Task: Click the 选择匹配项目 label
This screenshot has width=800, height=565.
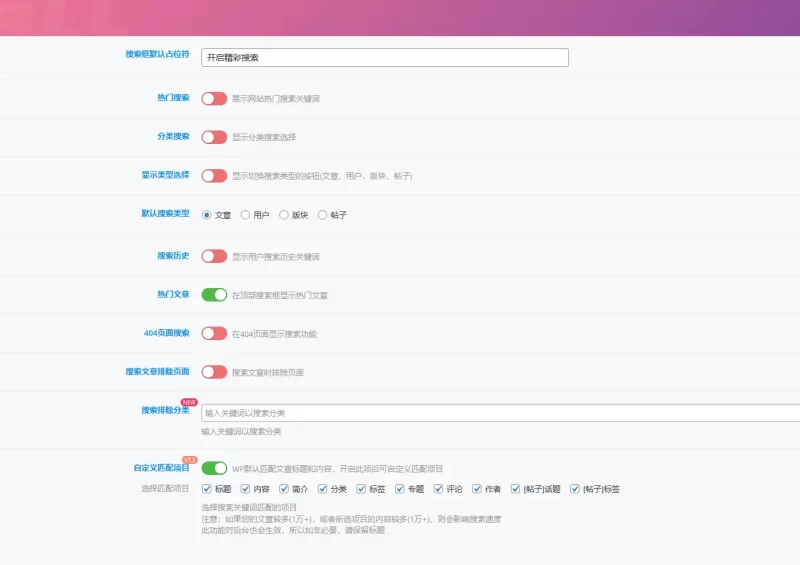Action: pos(165,488)
